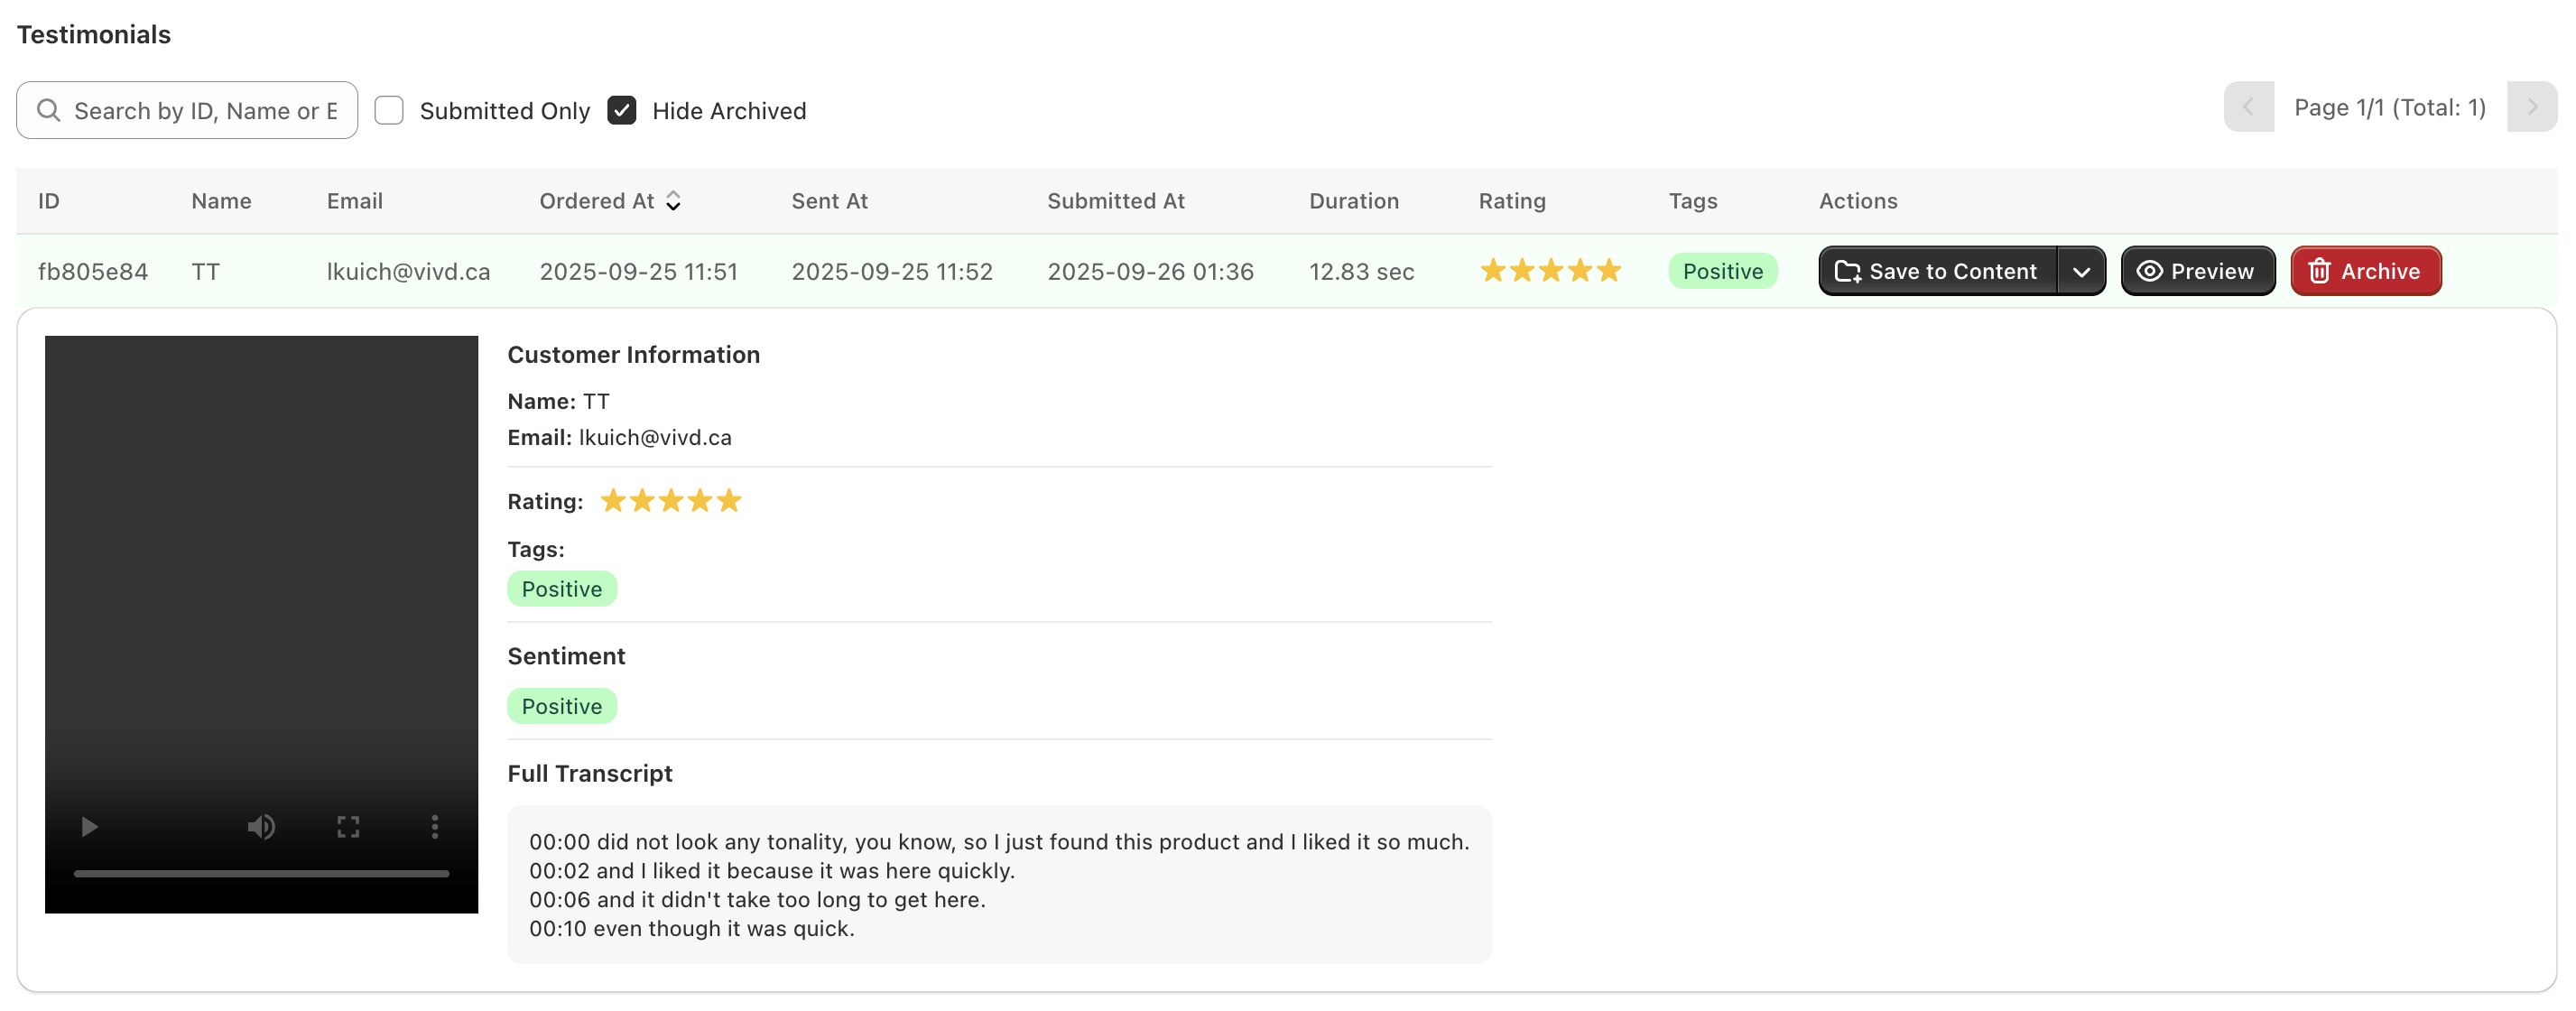Viewport: 2576px width, 1011px height.
Task: Play the testimonial video
Action: click(x=89, y=826)
